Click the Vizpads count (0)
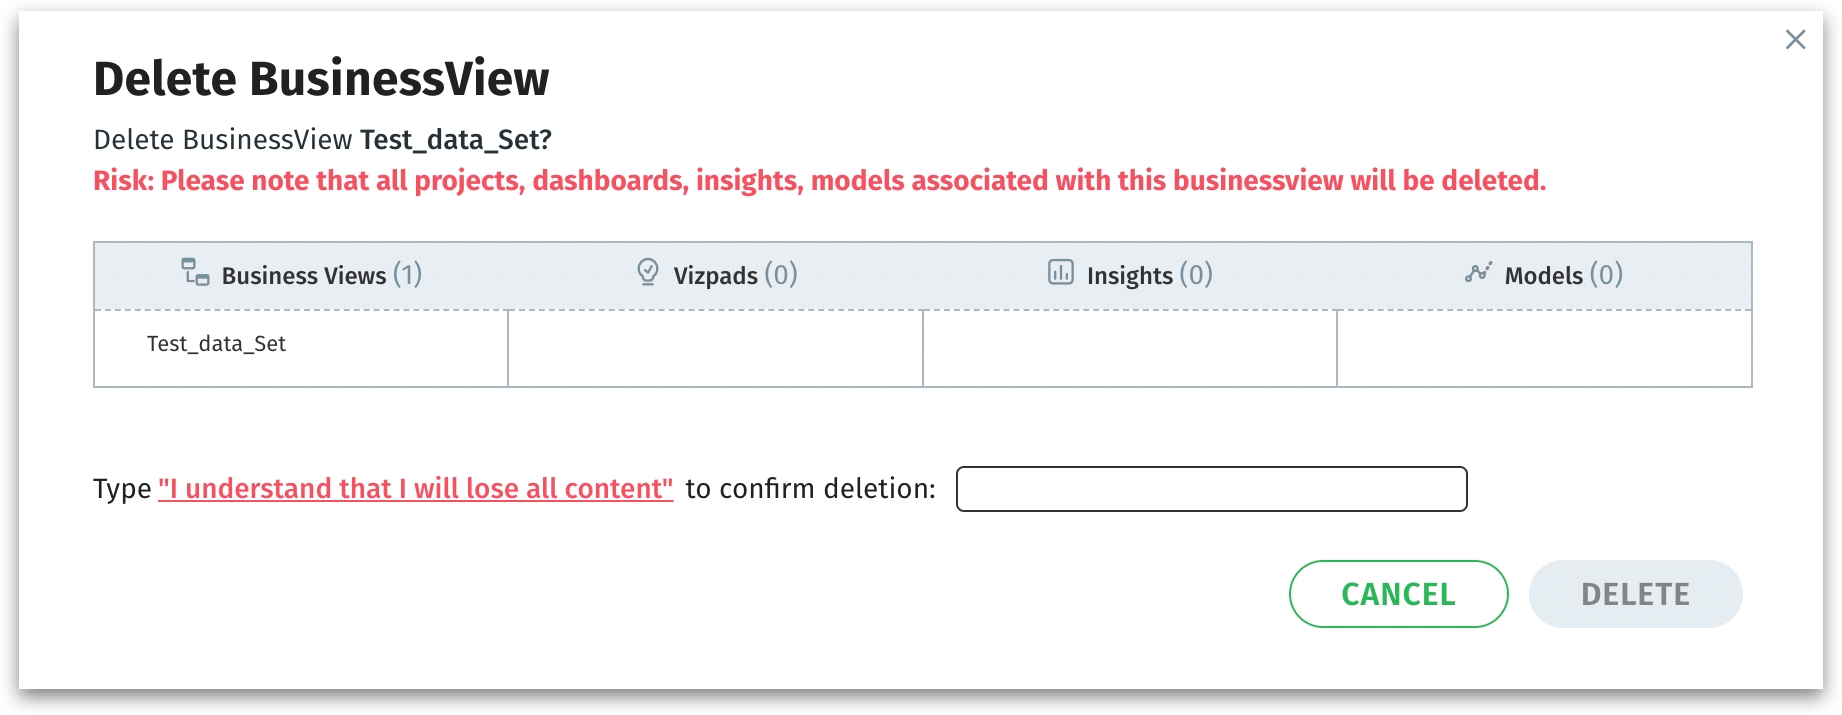 [781, 275]
